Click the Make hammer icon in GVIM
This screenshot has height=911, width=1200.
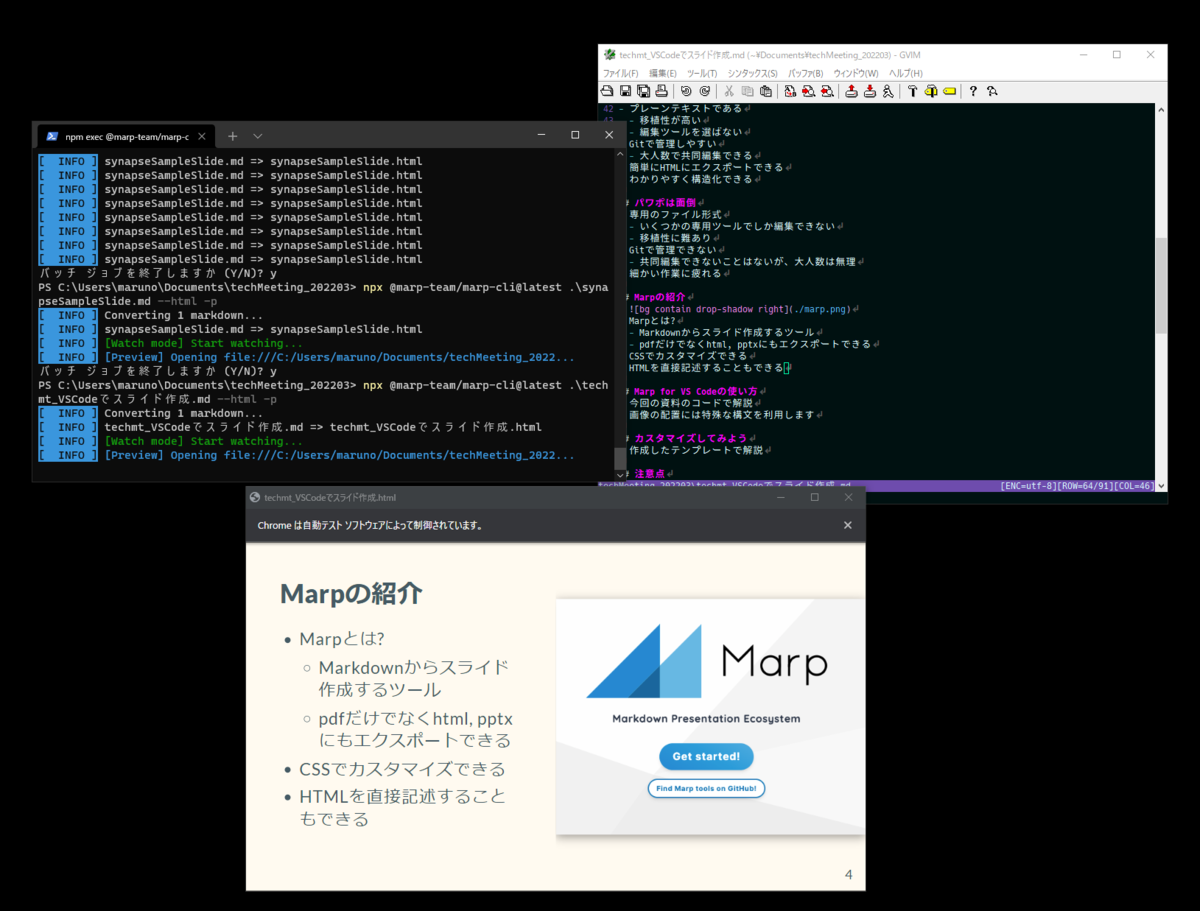(x=912, y=91)
